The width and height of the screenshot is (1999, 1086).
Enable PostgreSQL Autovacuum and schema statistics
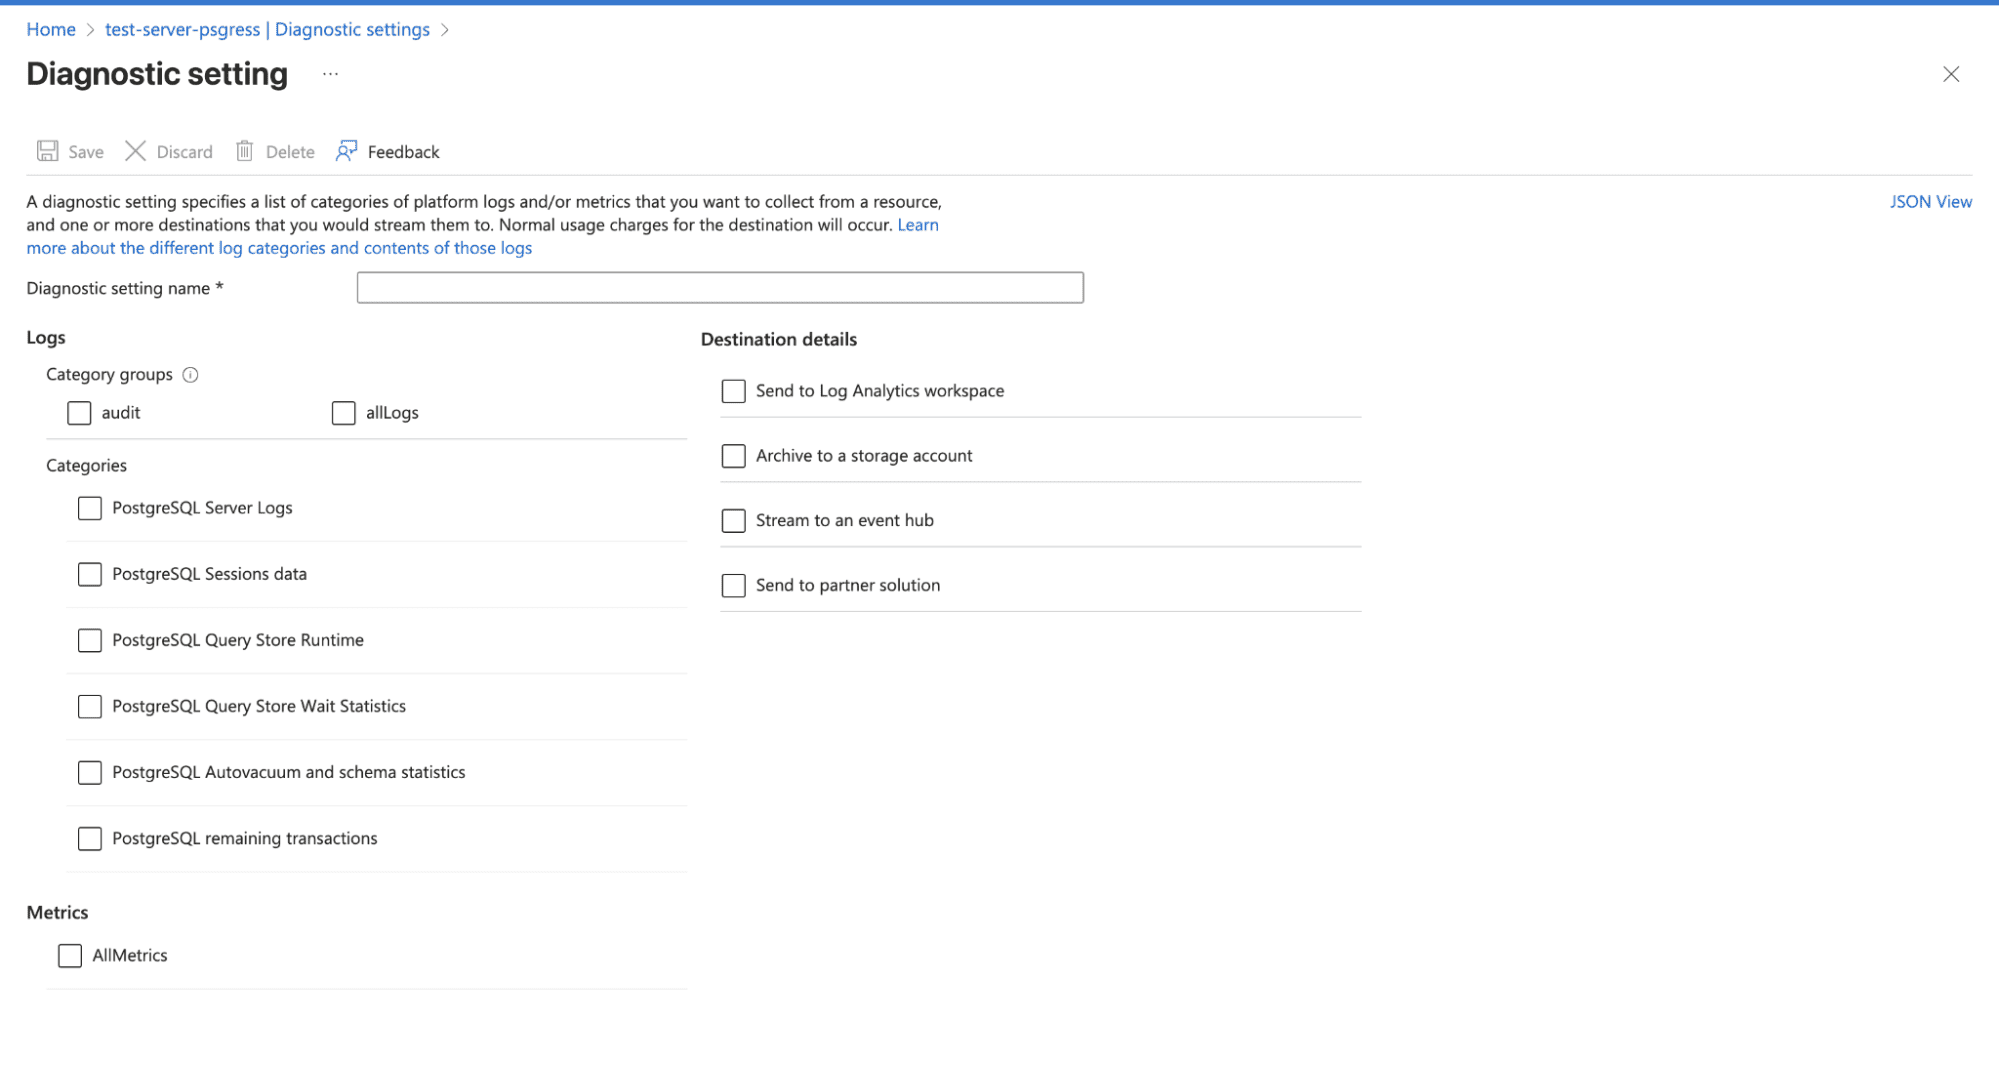coord(89,772)
